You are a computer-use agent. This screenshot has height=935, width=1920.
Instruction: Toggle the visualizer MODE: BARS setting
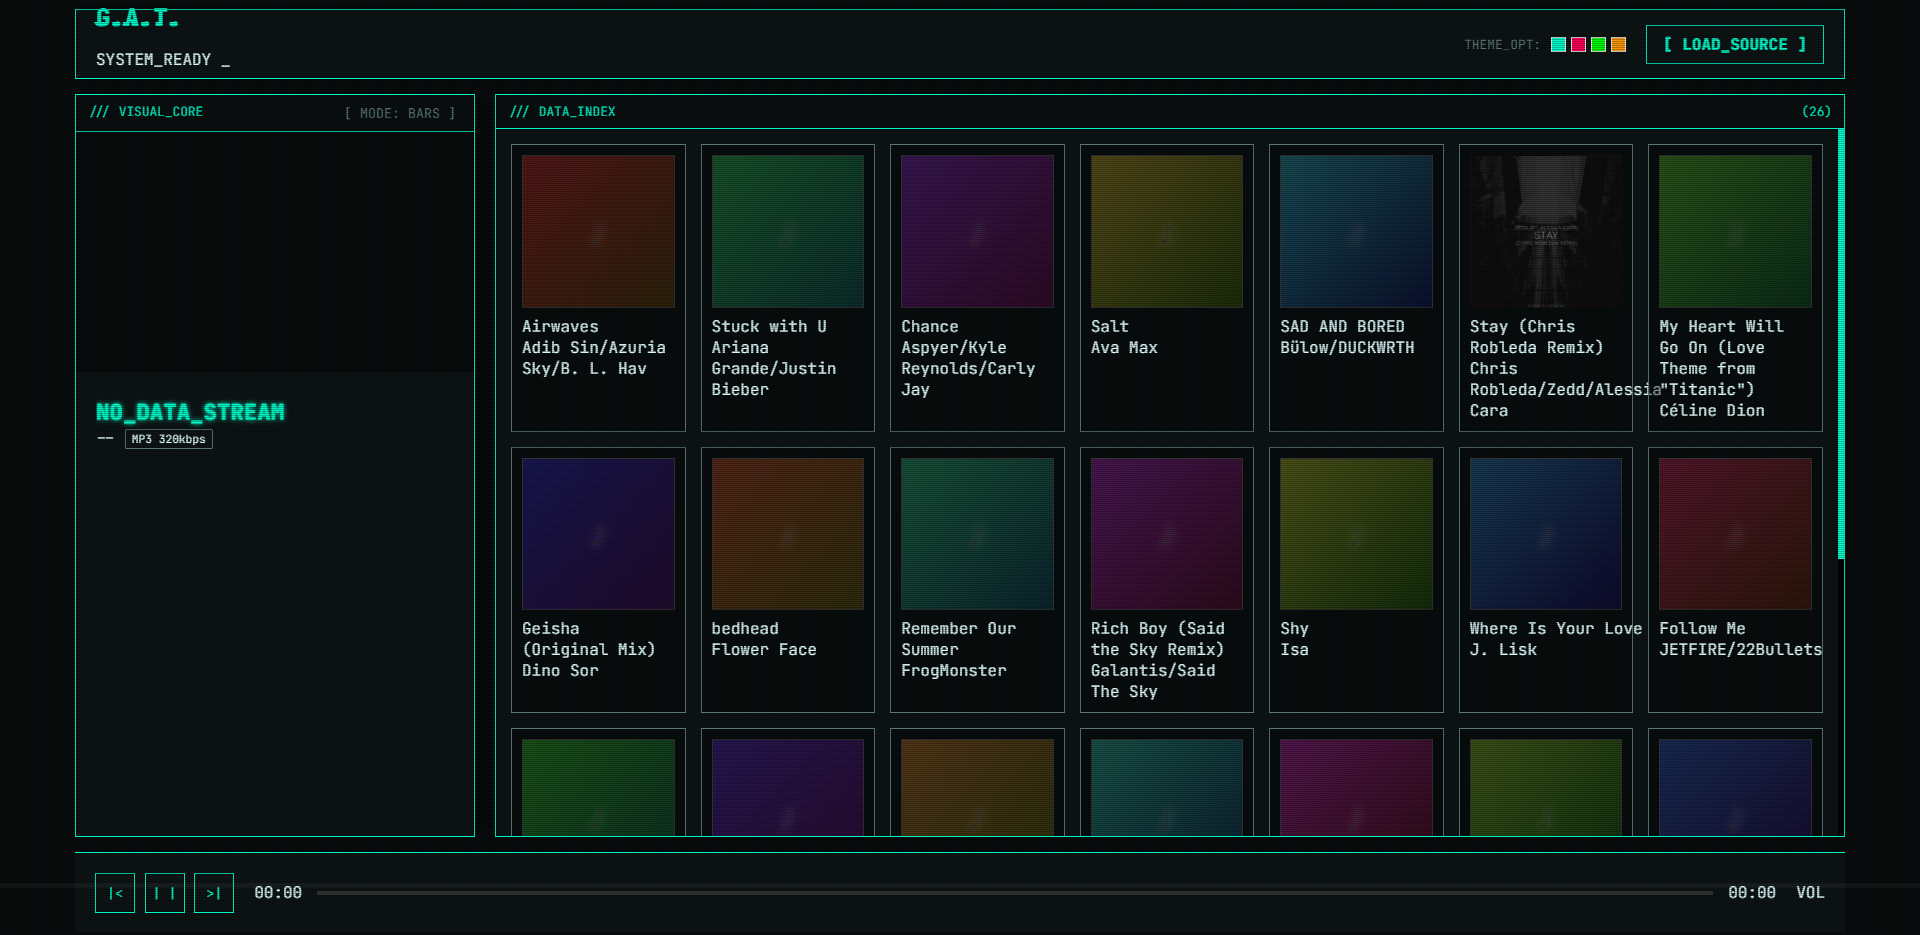pyautogui.click(x=400, y=113)
